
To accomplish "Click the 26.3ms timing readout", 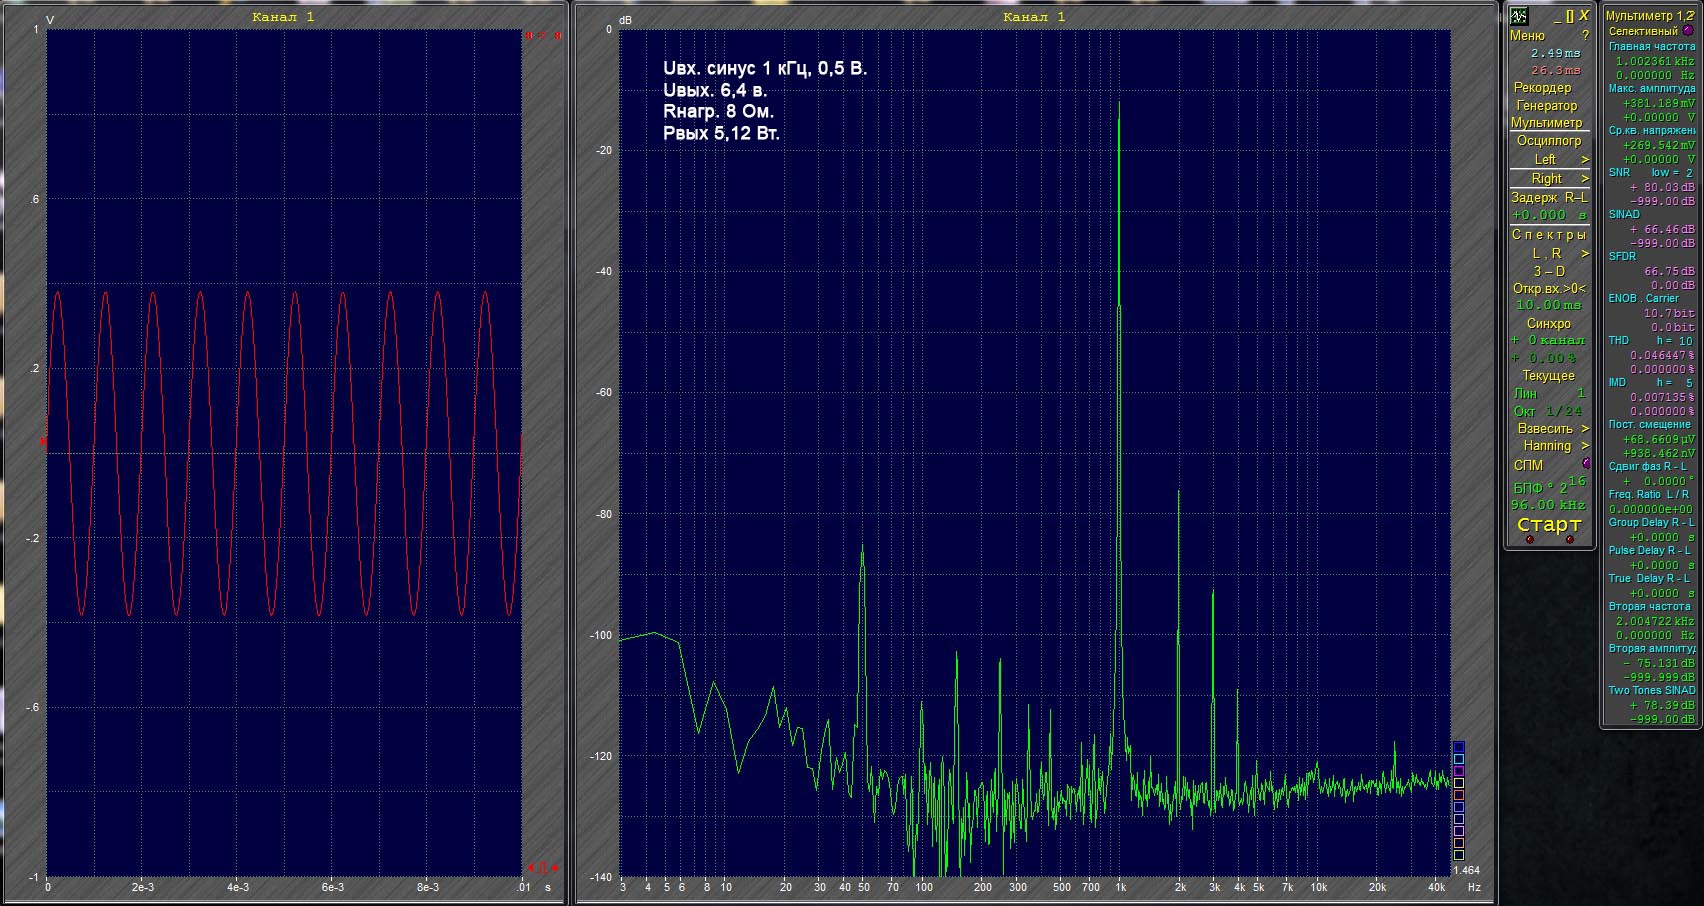I will point(1556,70).
